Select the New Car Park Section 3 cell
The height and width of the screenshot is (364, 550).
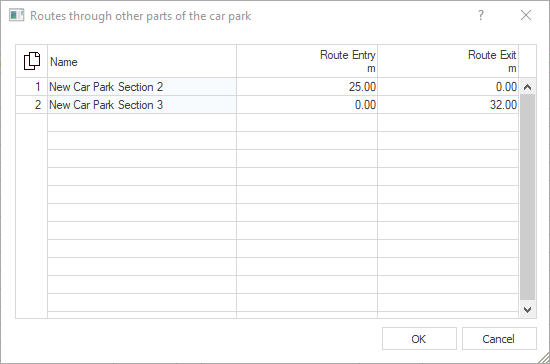(x=142, y=105)
